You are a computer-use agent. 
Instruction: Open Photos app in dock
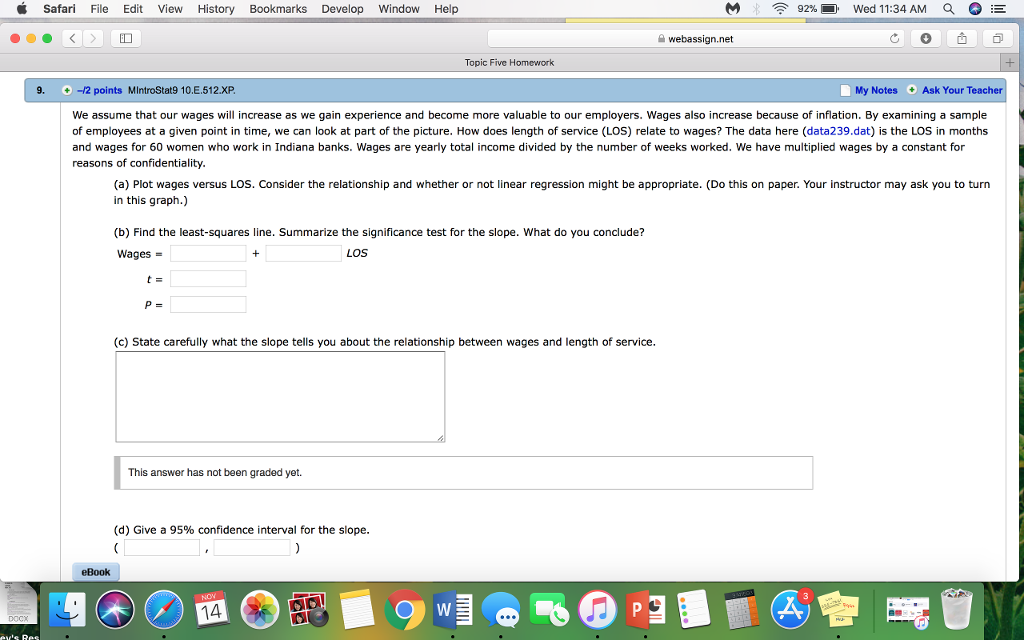pos(260,610)
